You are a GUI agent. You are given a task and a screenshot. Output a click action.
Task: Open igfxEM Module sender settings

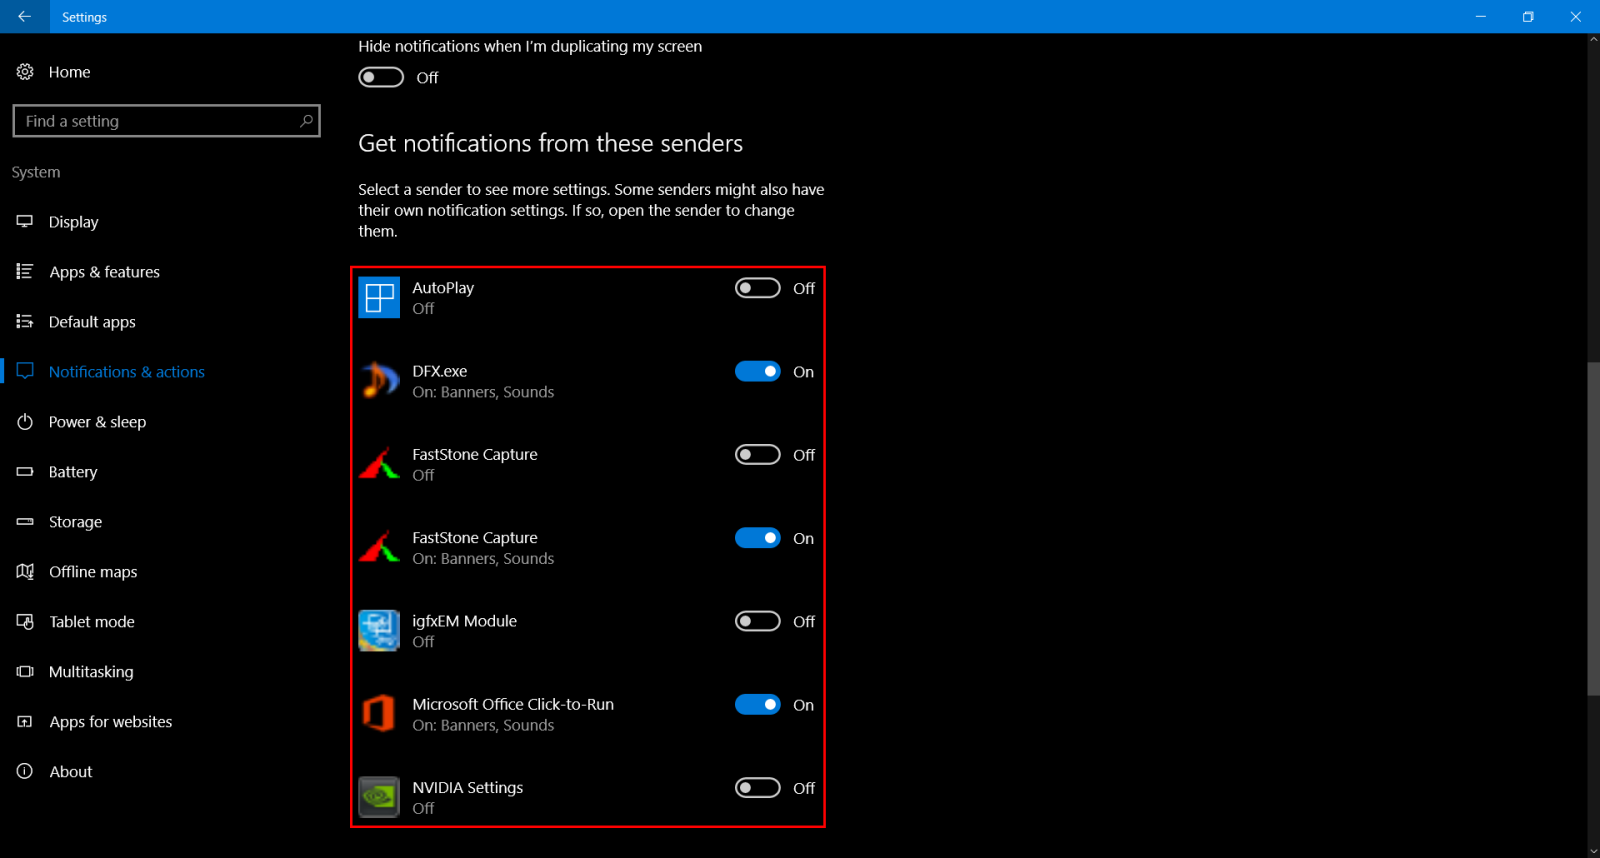[464, 621]
